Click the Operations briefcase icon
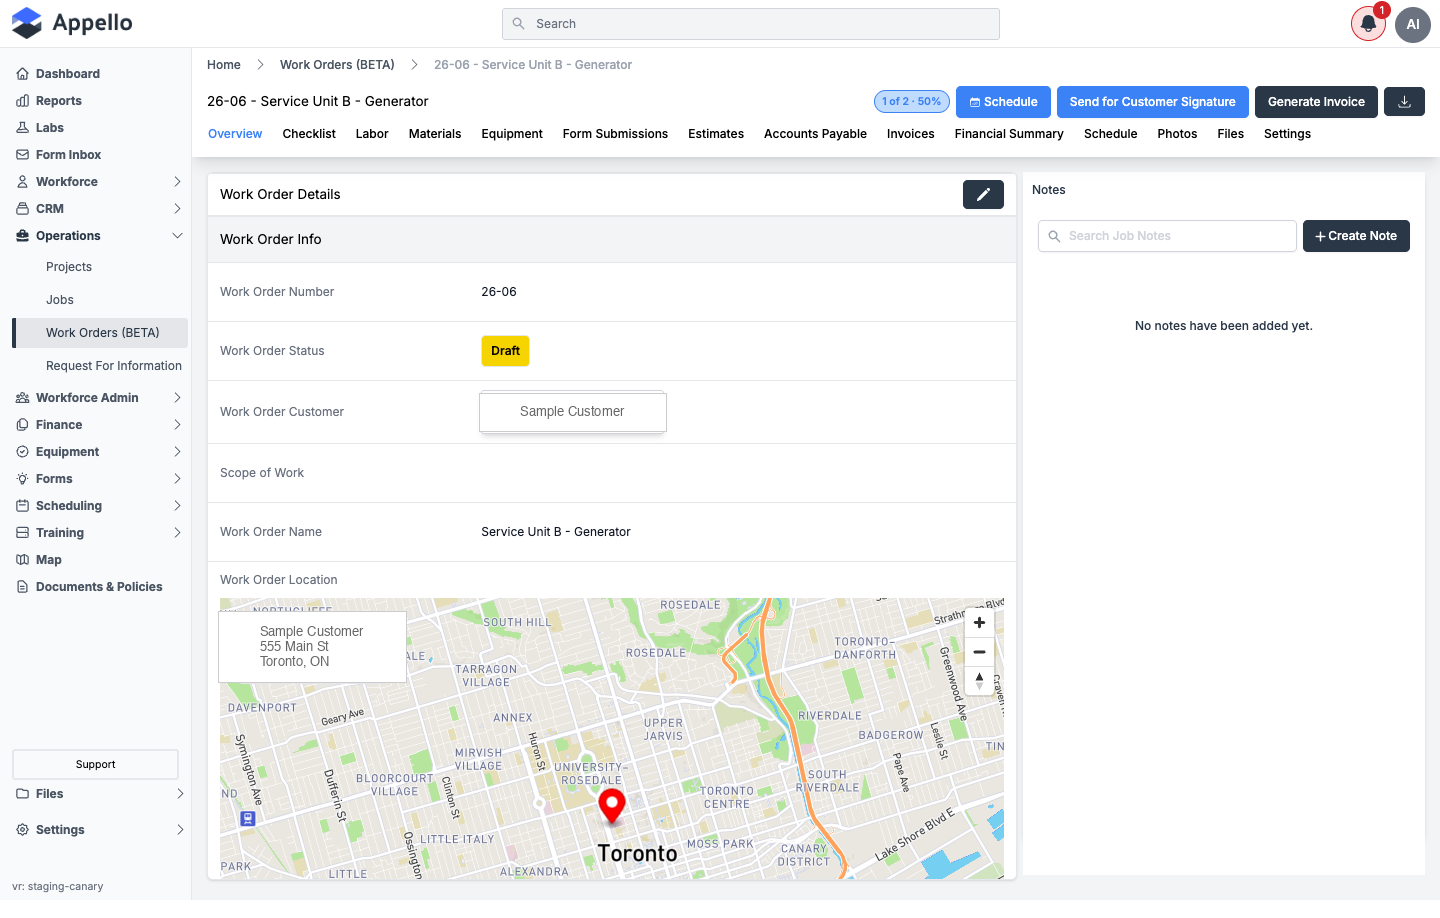Image resolution: width=1440 pixels, height=918 pixels. click(x=22, y=236)
